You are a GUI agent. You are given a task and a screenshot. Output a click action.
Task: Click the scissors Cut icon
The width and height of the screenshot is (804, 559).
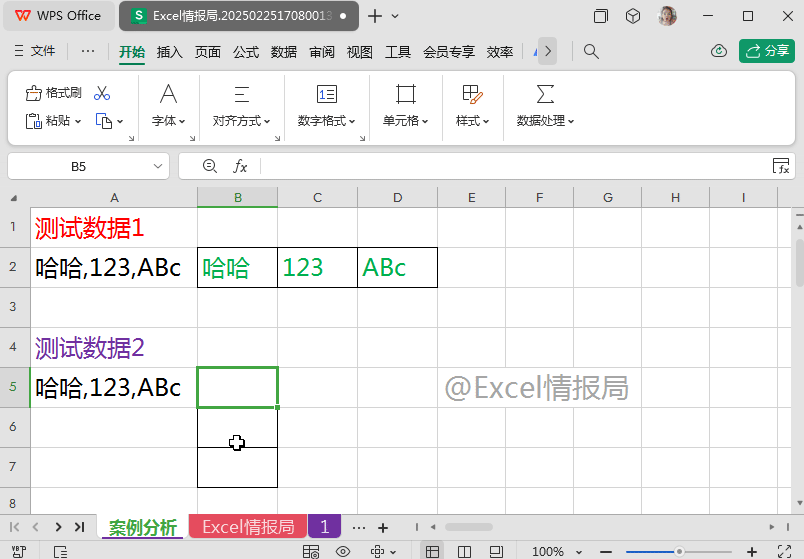coord(102,93)
